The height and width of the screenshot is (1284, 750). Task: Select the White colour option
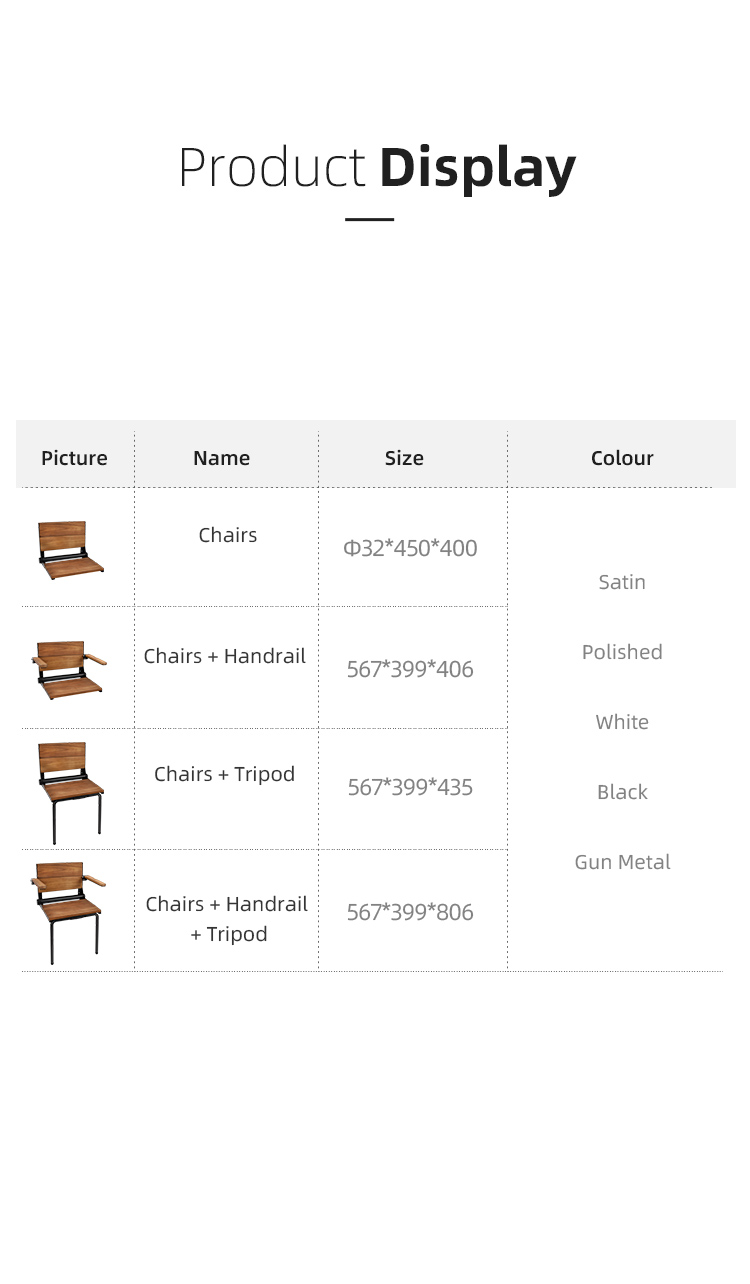pos(622,722)
